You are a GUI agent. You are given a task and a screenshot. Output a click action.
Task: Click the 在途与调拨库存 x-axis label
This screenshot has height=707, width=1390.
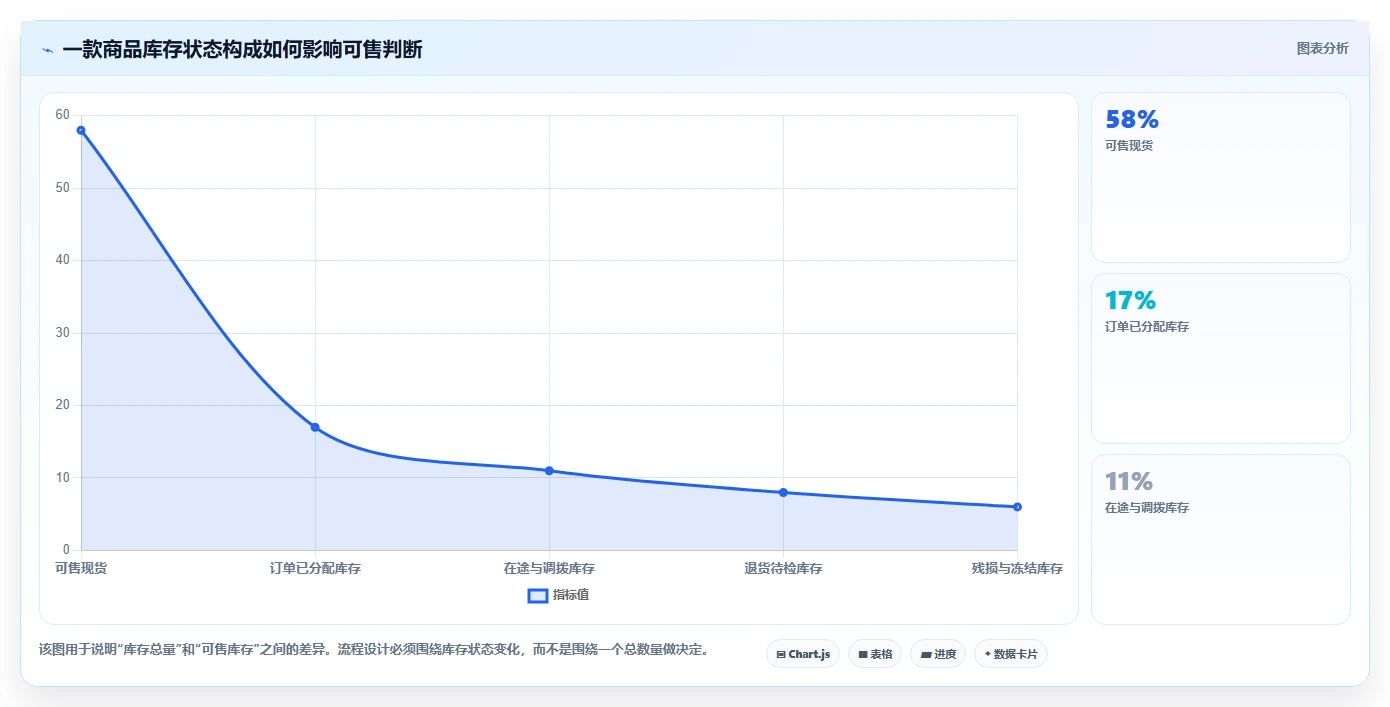coord(549,569)
